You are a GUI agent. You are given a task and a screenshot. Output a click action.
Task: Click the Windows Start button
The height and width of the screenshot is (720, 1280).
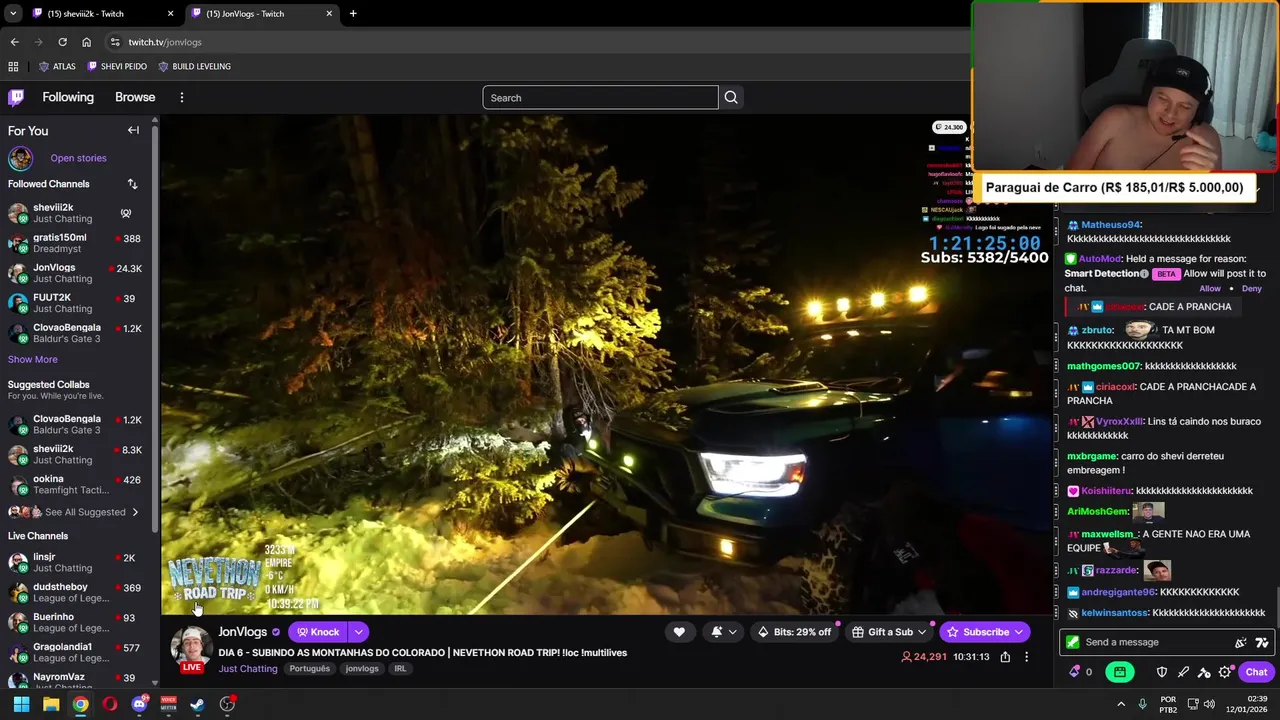coord(21,704)
